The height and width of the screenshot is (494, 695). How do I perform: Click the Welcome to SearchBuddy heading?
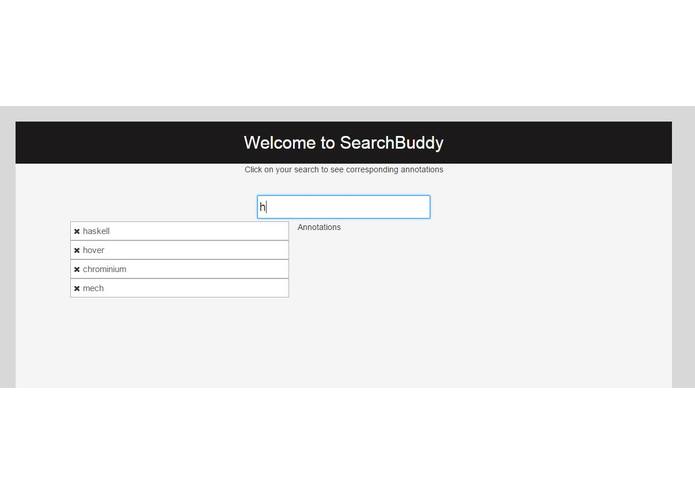[344, 143]
